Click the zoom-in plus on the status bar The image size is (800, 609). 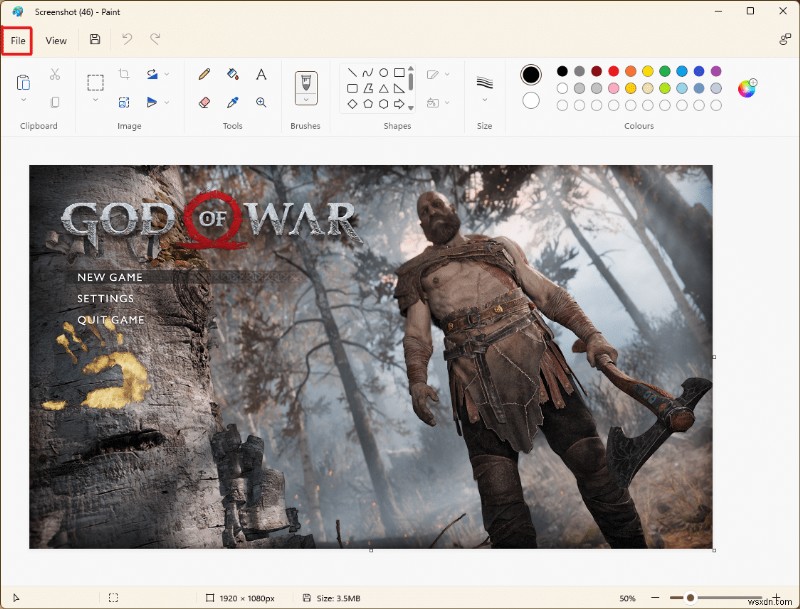click(x=776, y=597)
